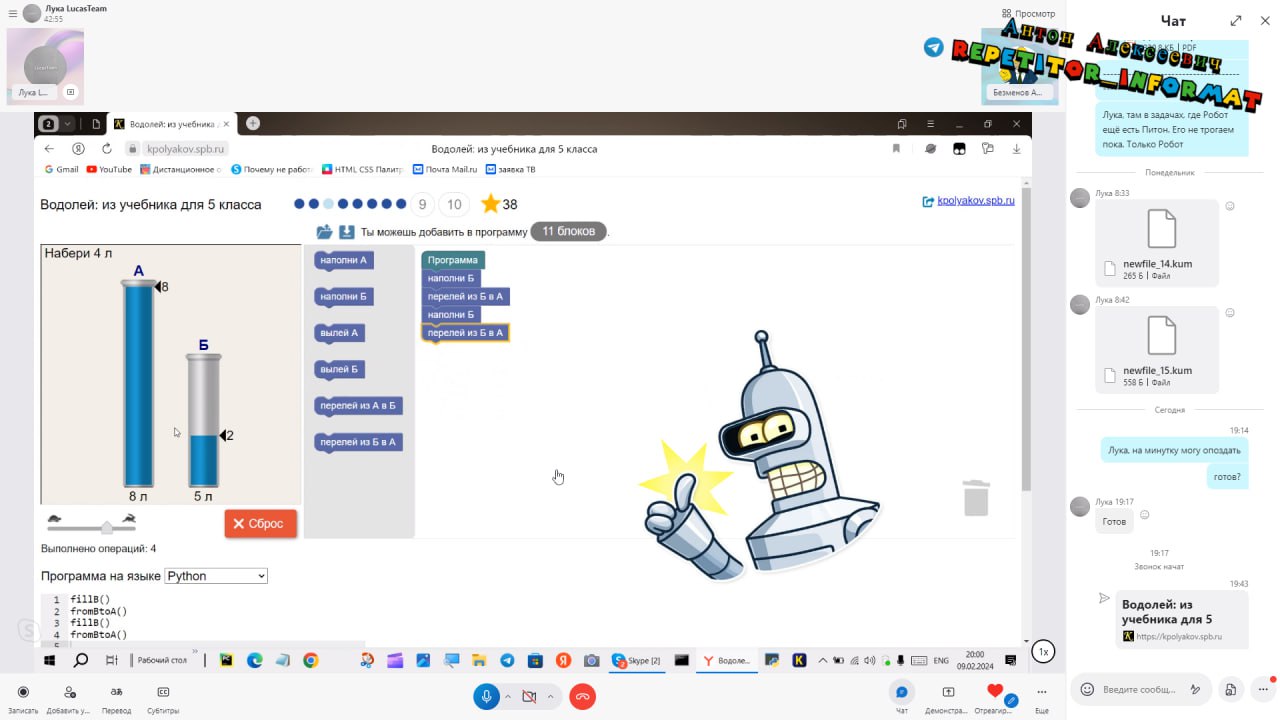Toggle Субтитры captions button

pyautogui.click(x=163, y=697)
